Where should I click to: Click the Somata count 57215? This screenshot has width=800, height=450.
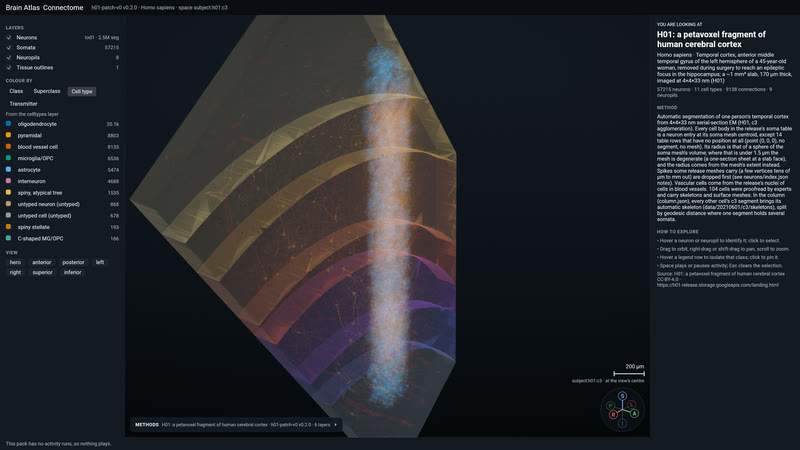(x=112, y=47)
